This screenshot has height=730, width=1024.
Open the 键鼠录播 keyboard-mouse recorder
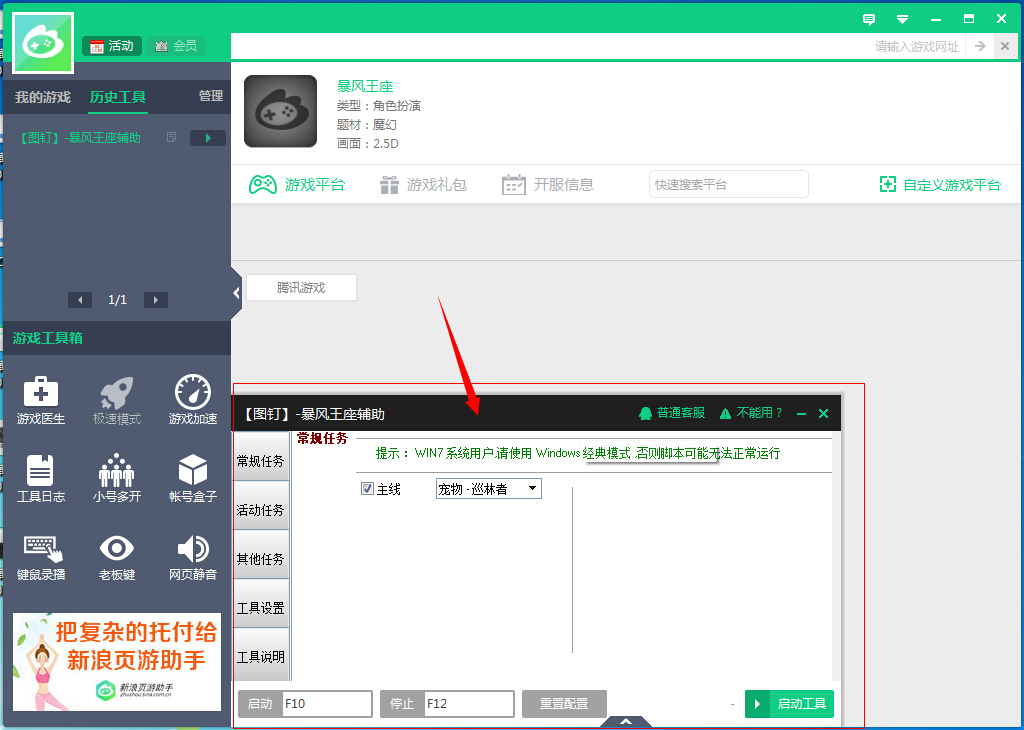tap(40, 557)
